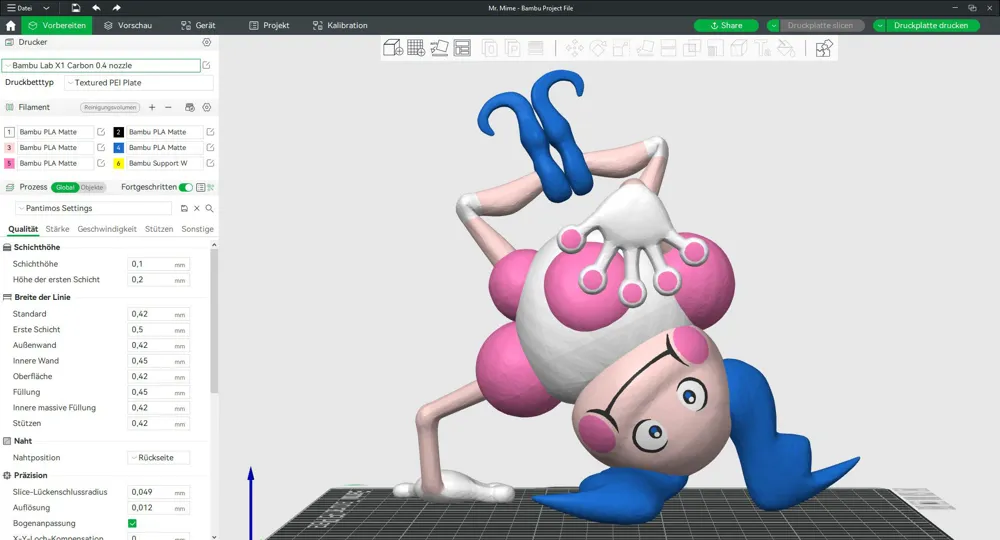Screen dimensions: 1000x540
Task: Undo the last action
Action: tap(96, 8)
